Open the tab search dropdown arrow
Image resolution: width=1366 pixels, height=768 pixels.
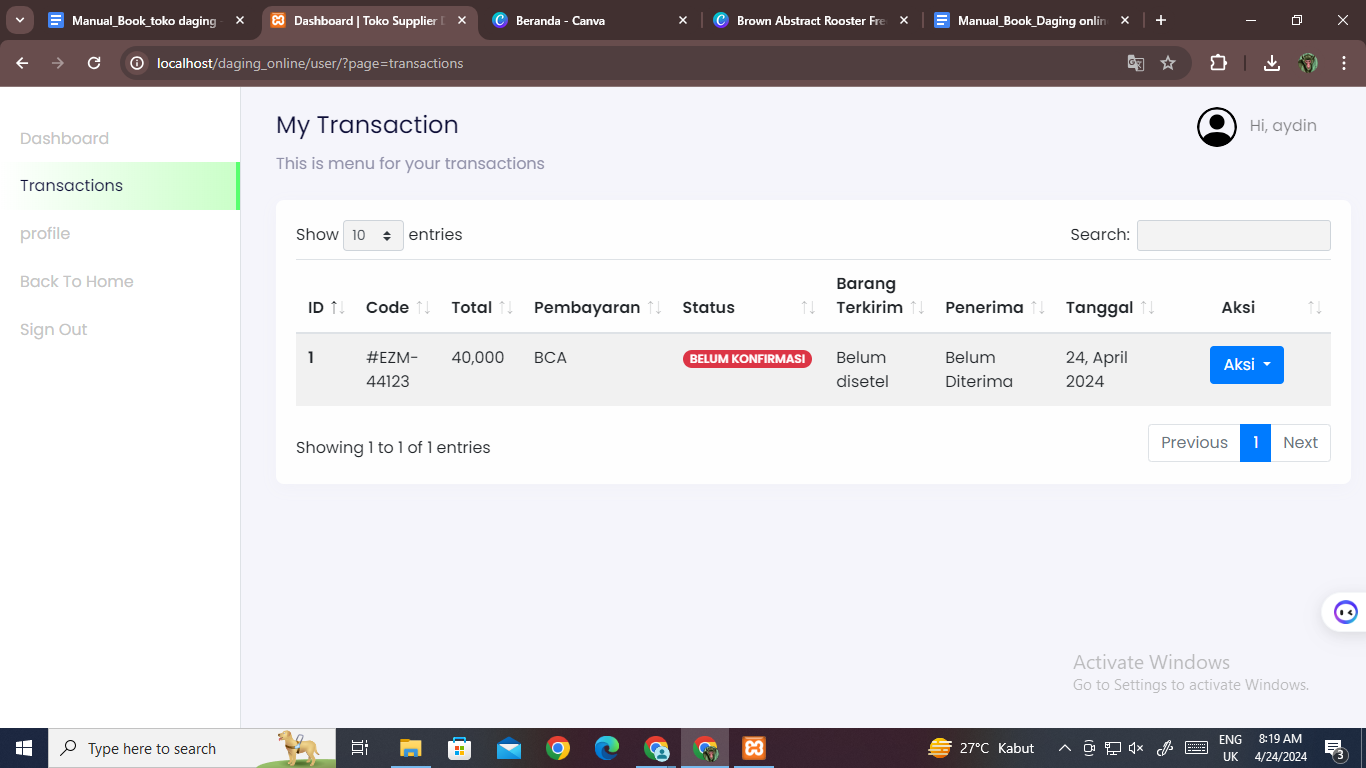click(x=20, y=20)
